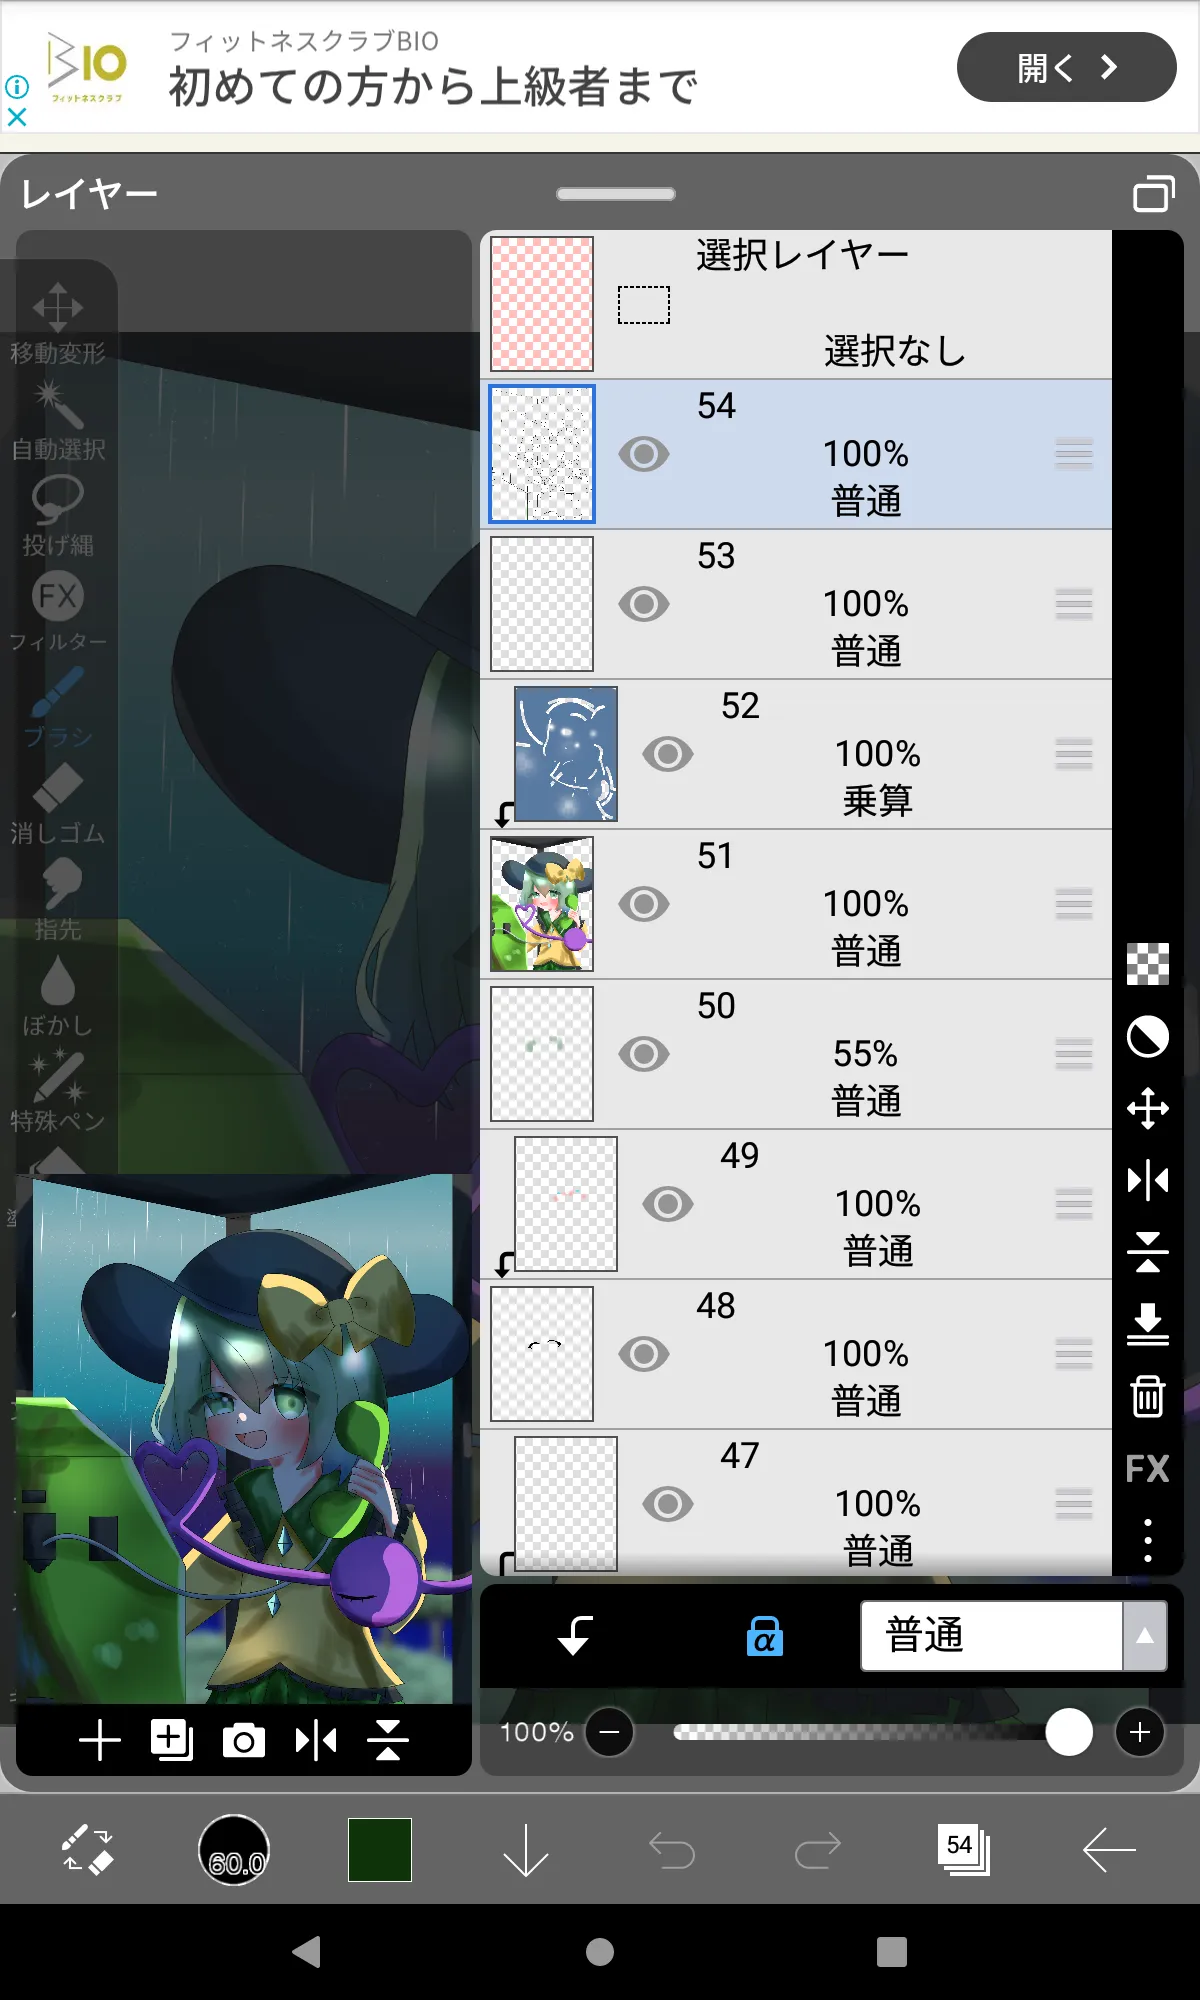Click the move transform icon in right sidebar
1200x2000 pixels.
coord(1147,1109)
